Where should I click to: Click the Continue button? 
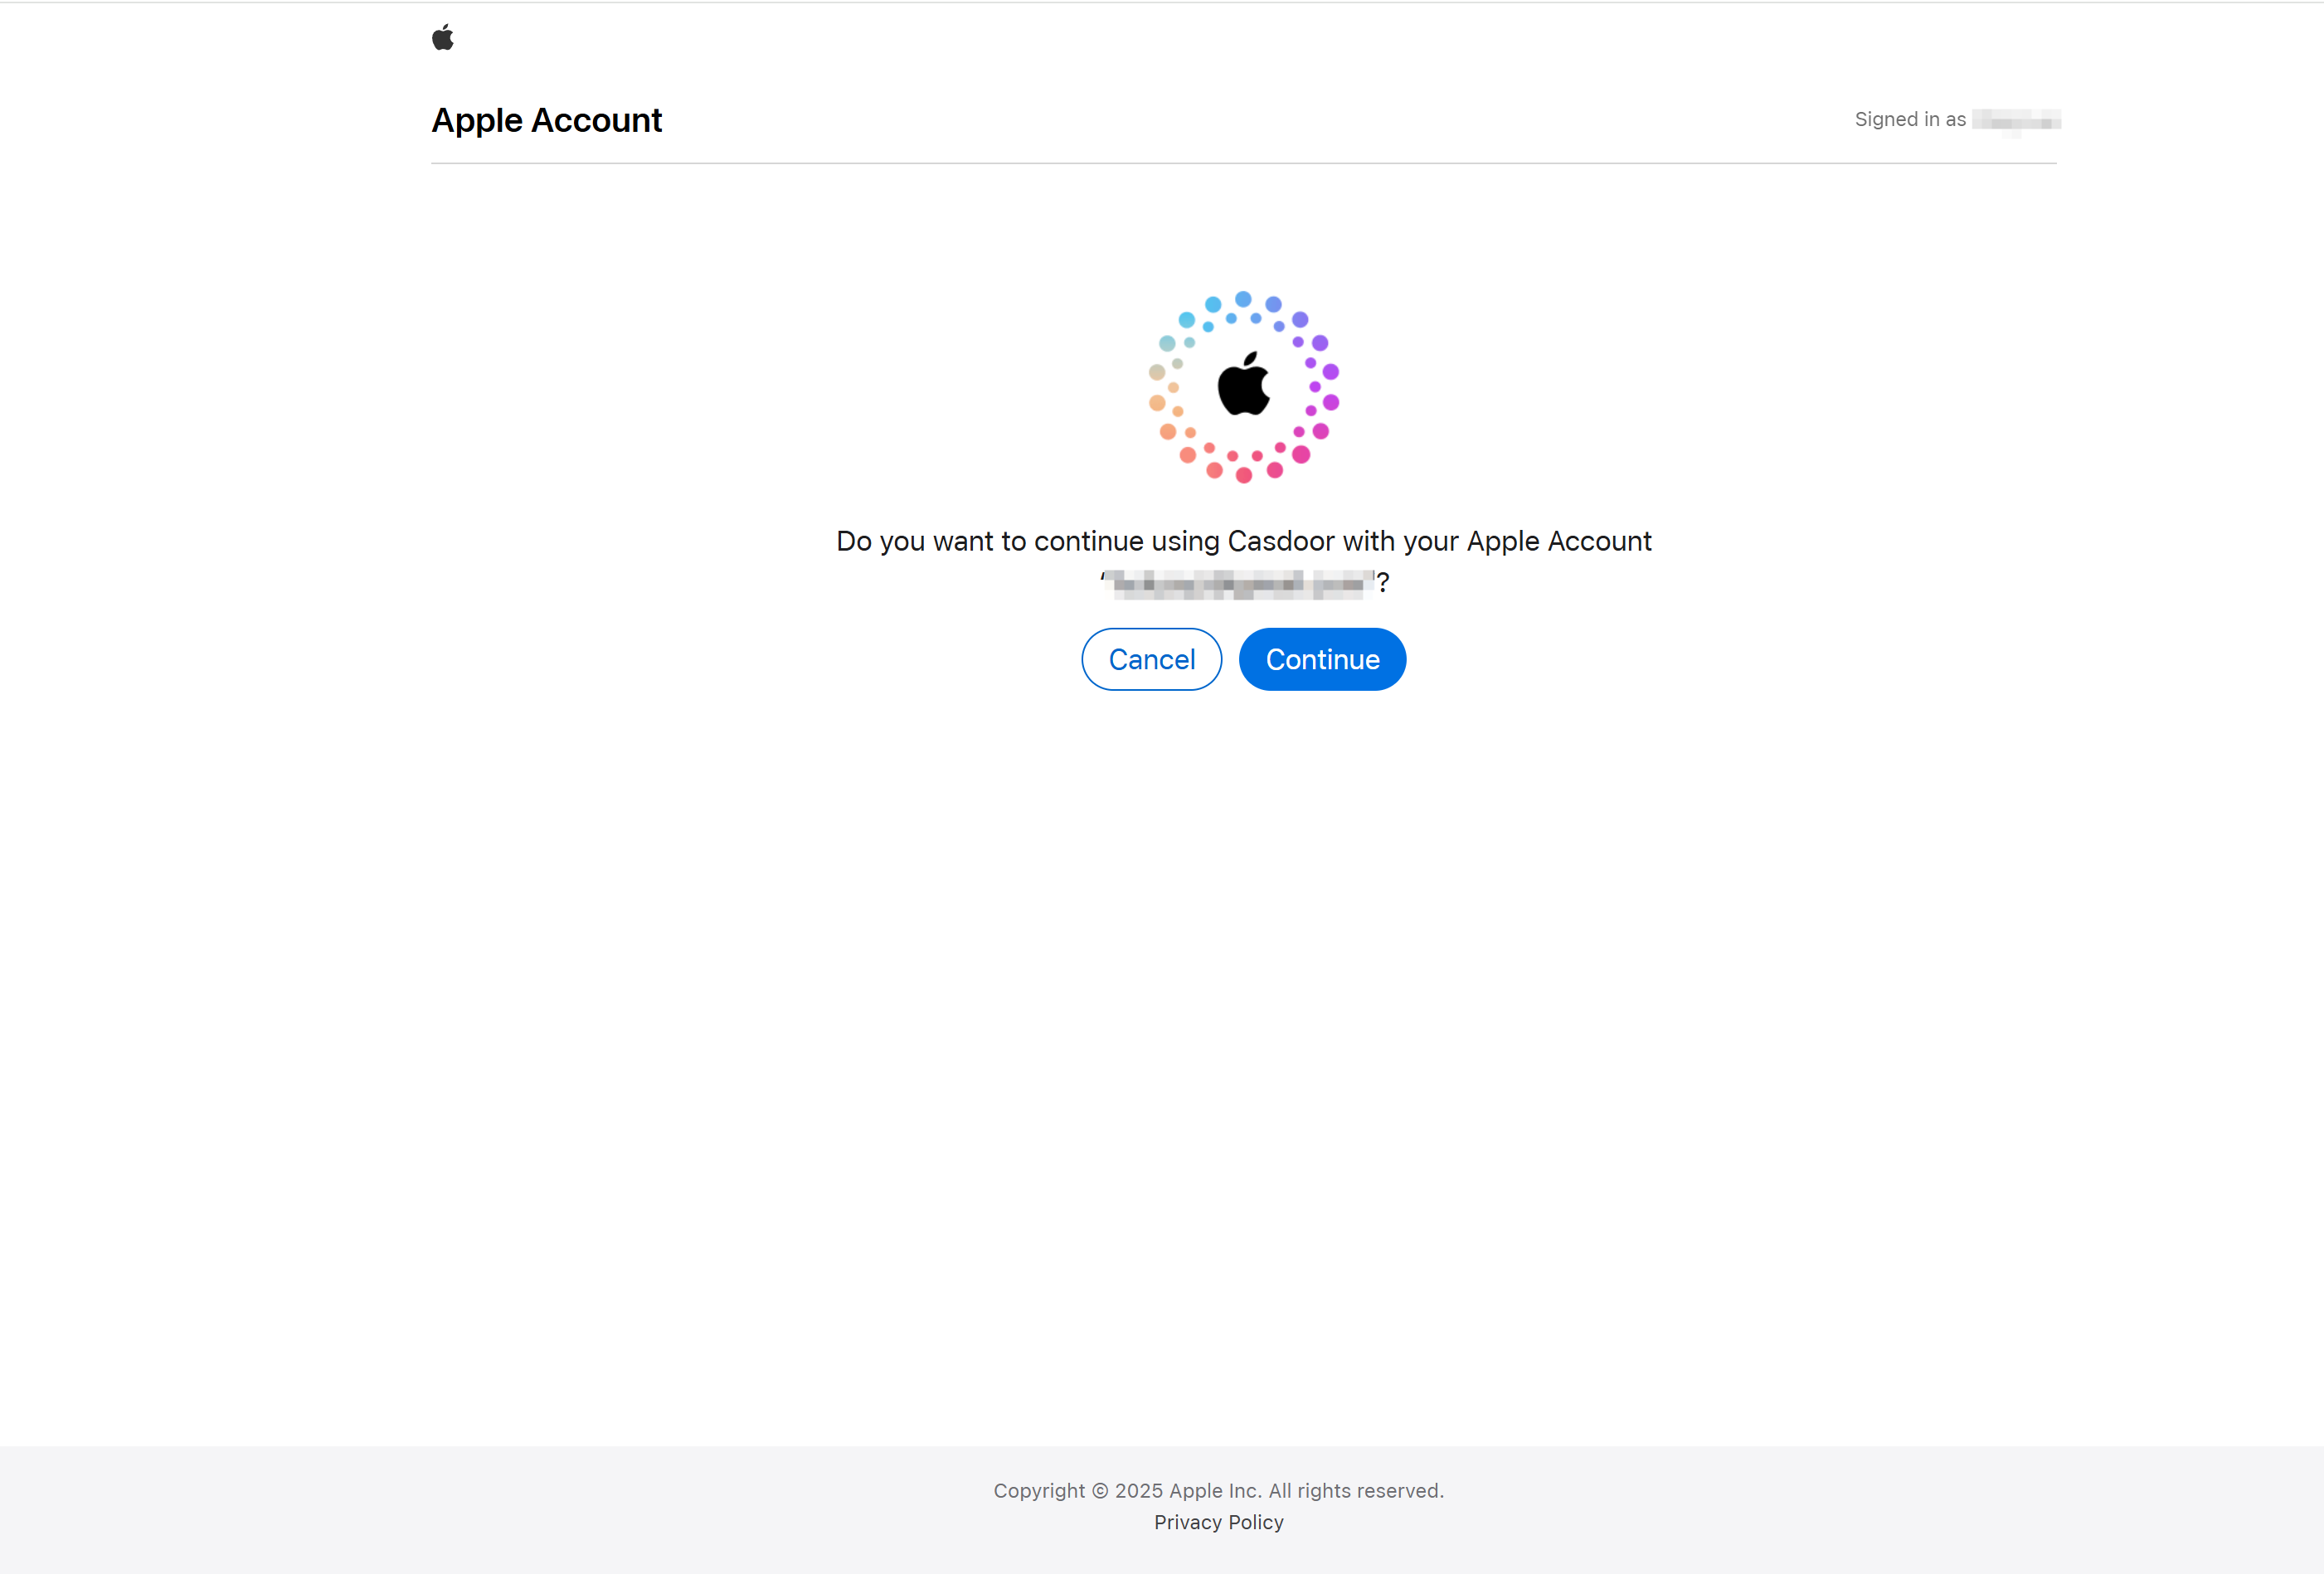1322,659
